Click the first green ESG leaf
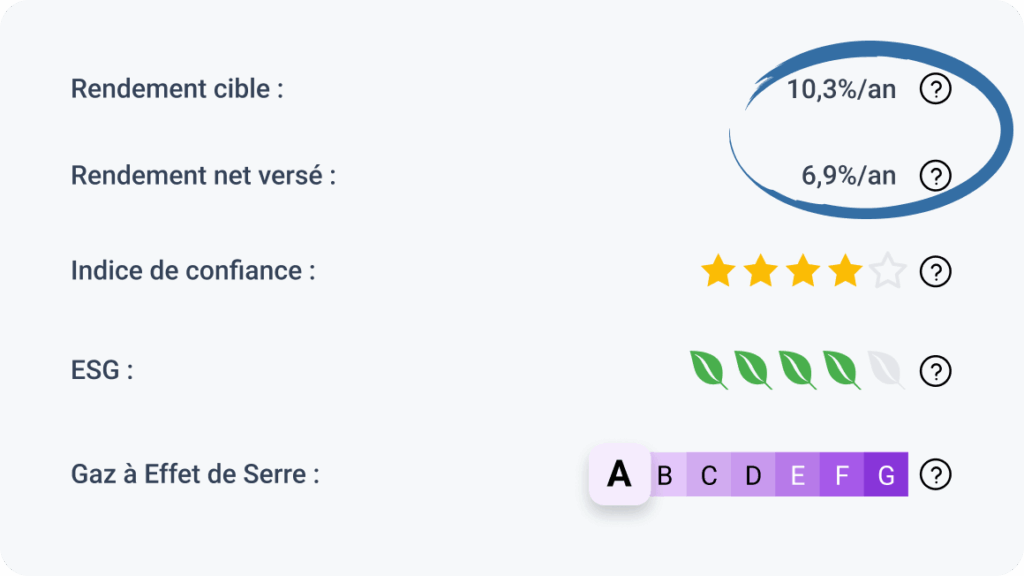Image resolution: width=1024 pixels, height=576 pixels. pyautogui.click(x=709, y=370)
